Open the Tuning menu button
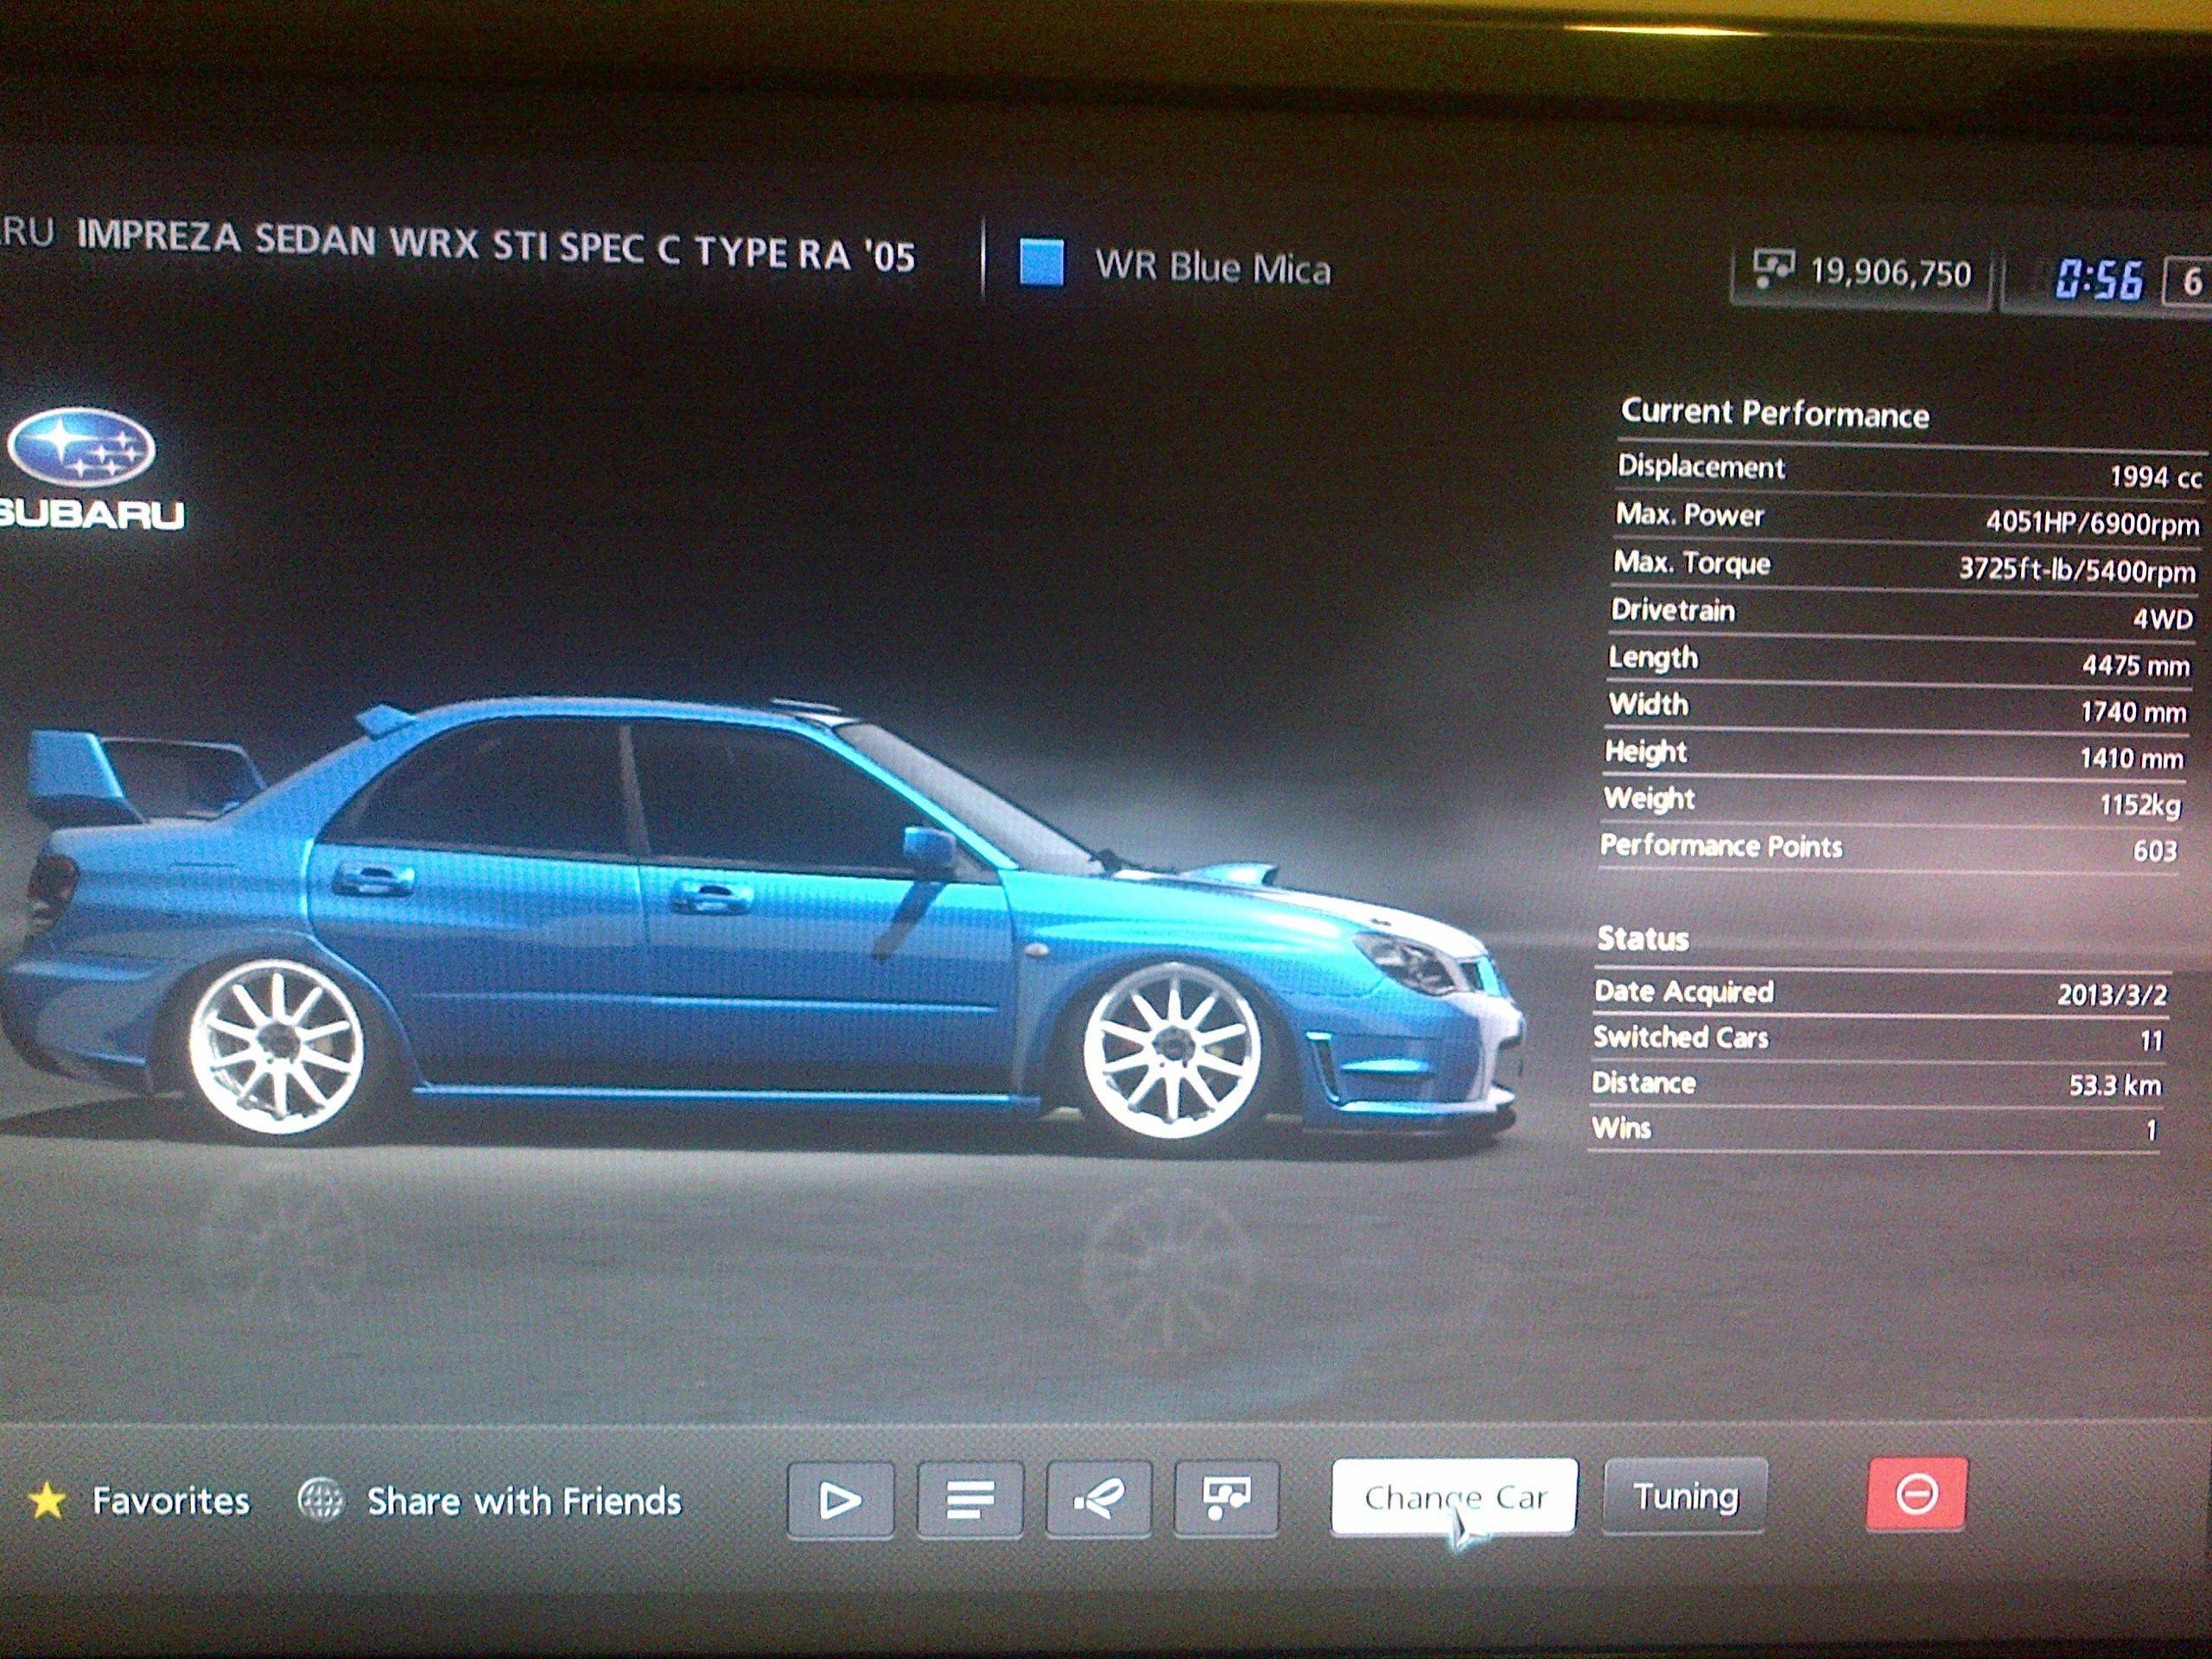Viewport: 2212px width, 1659px height. (1685, 1496)
